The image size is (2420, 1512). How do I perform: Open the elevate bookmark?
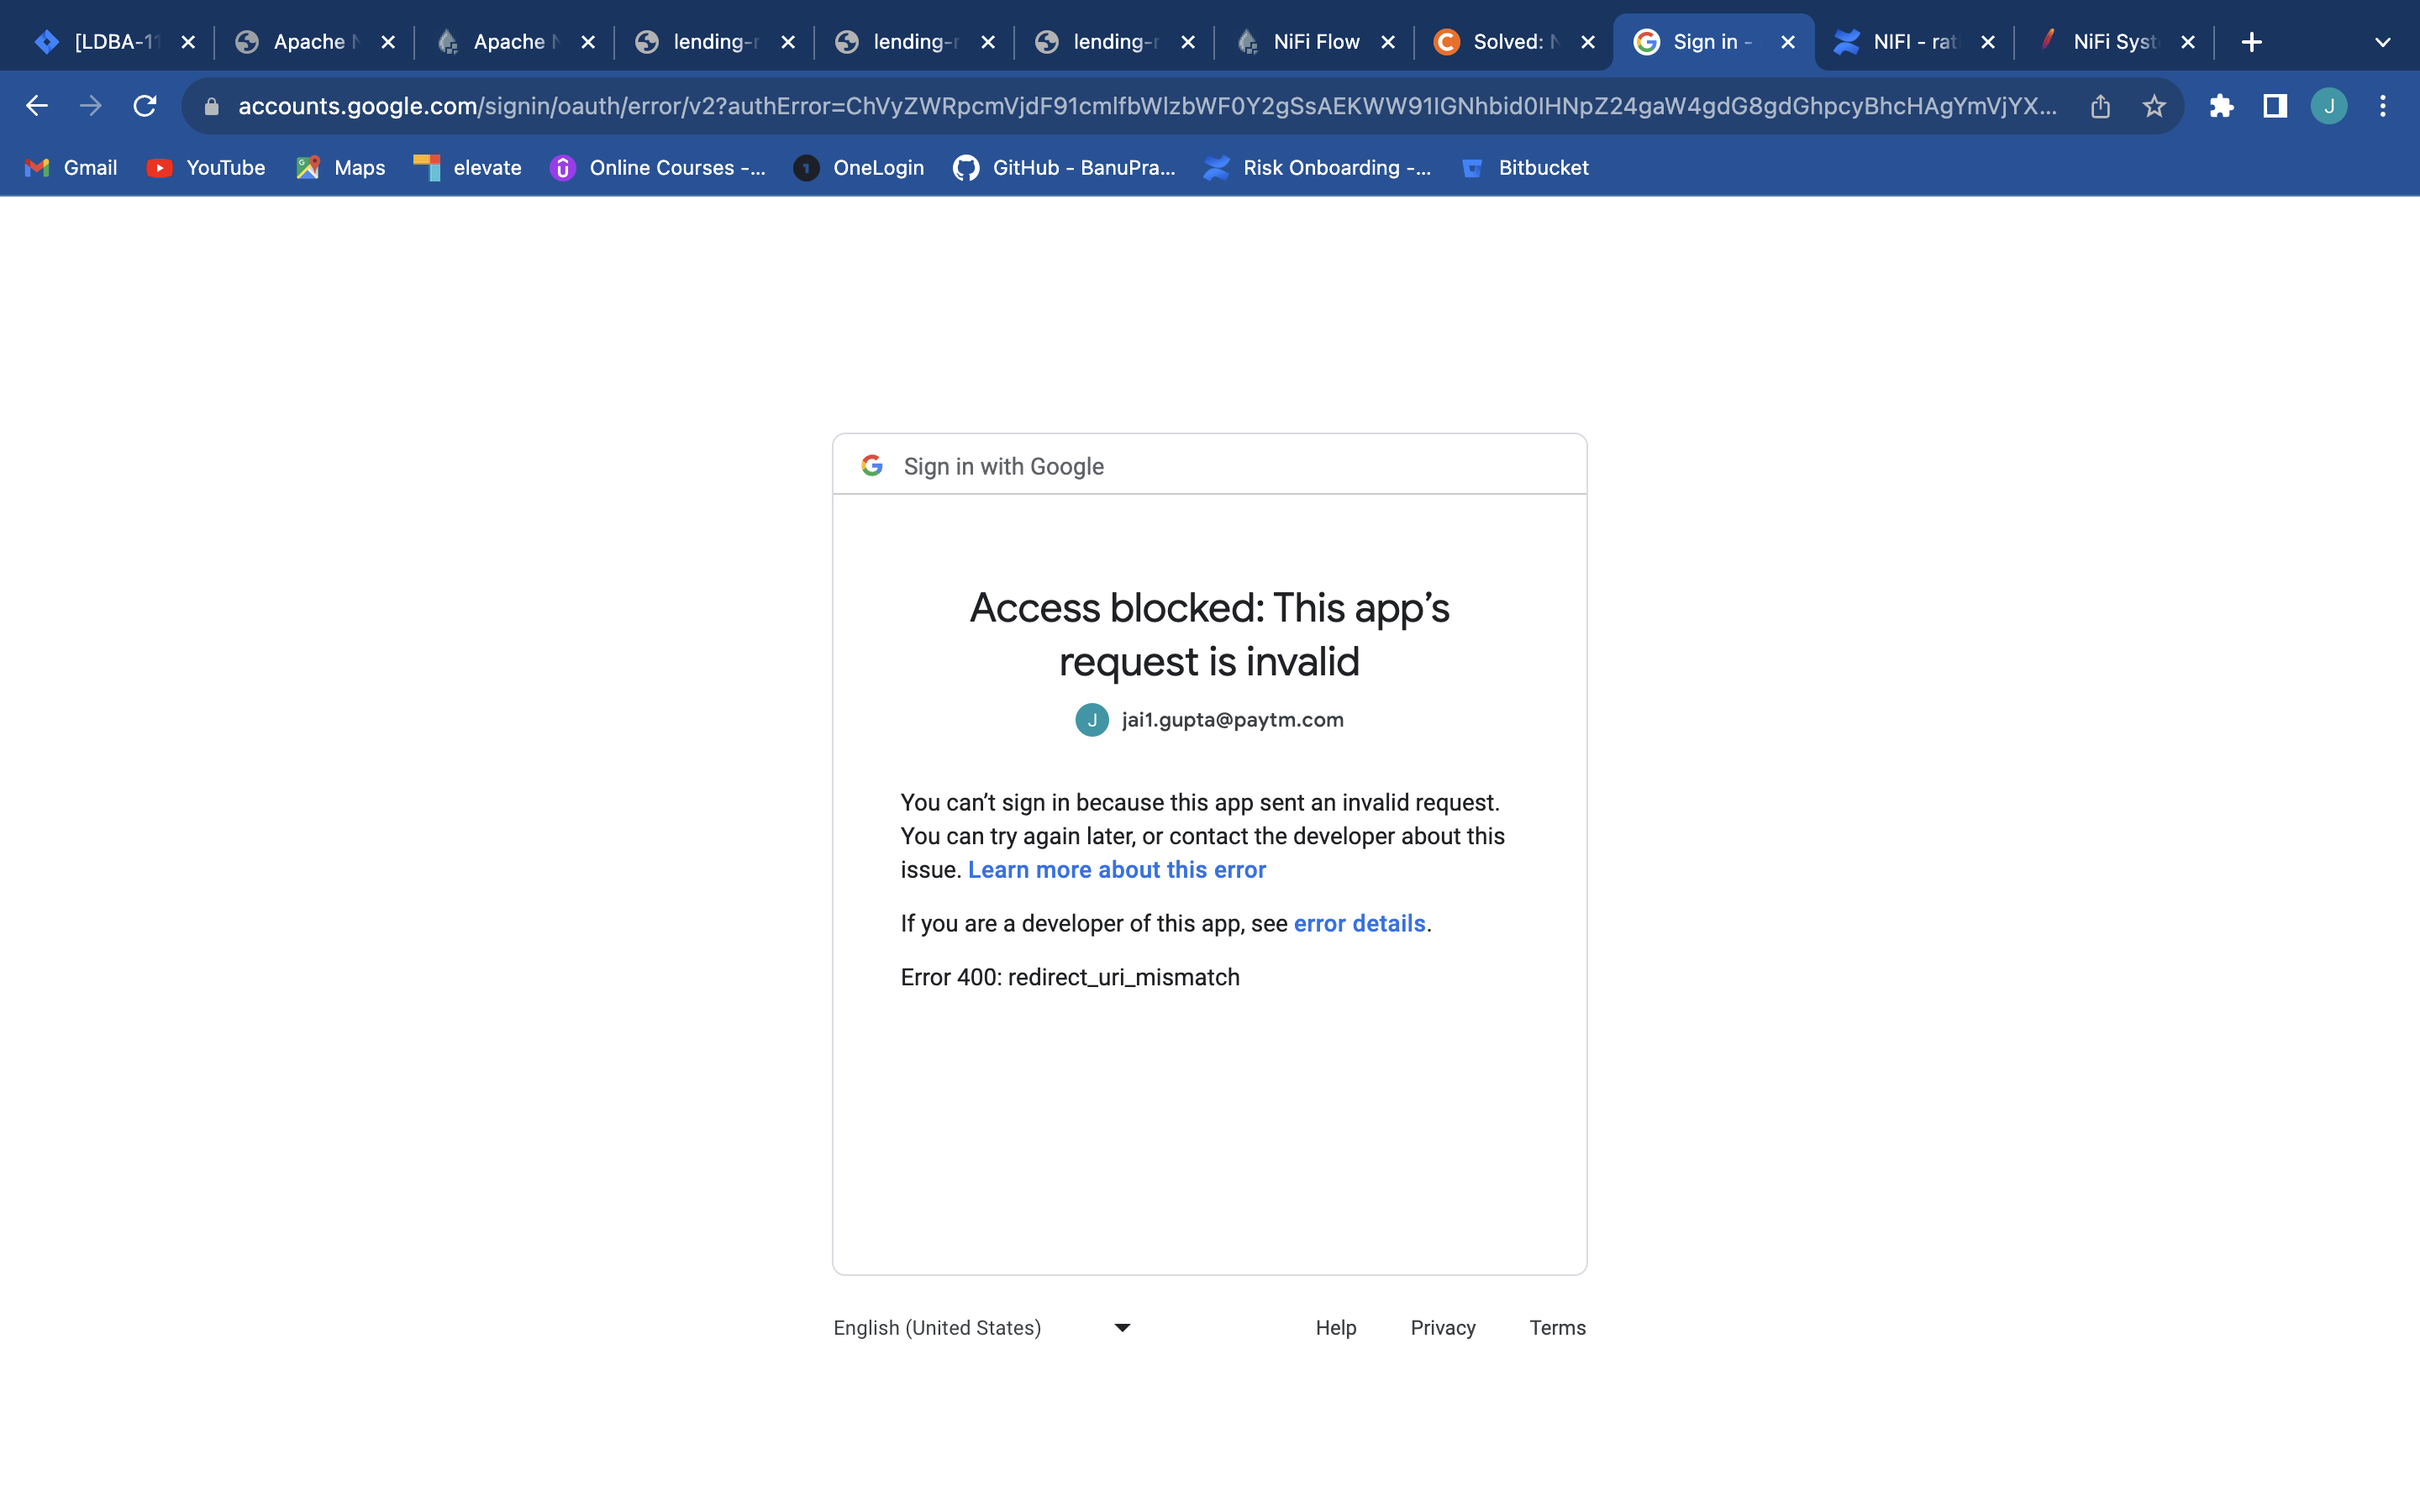(466, 168)
